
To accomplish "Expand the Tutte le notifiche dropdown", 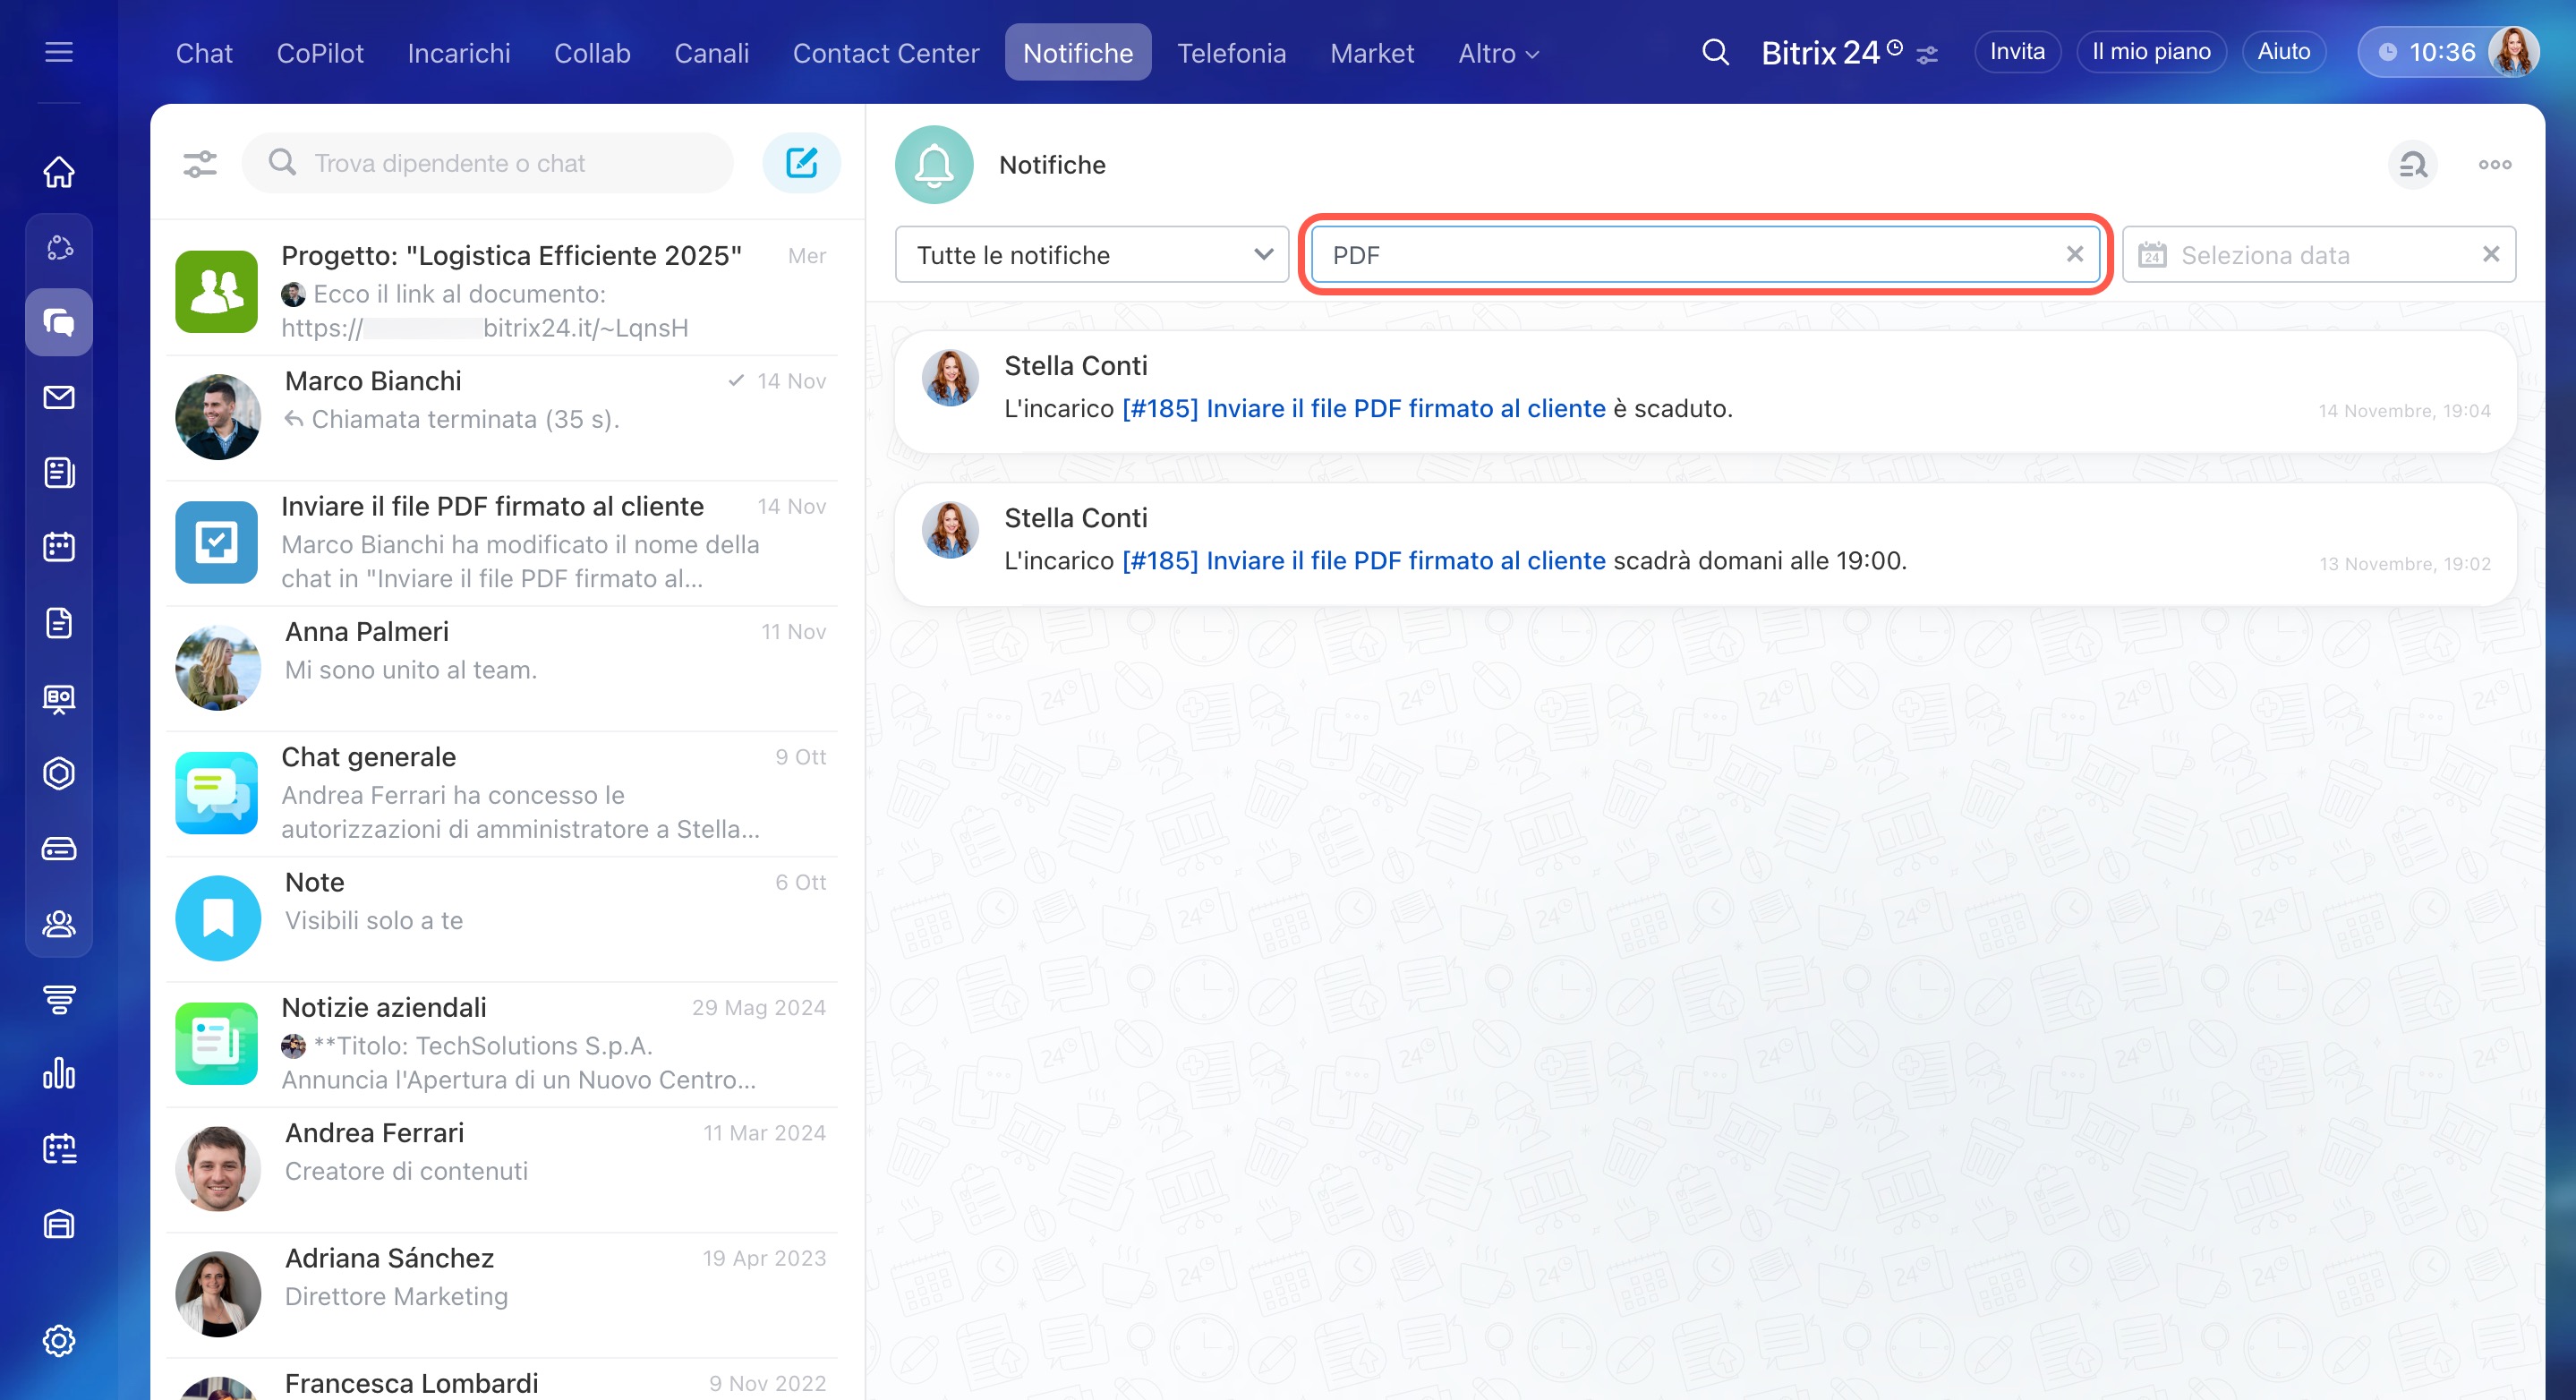I will click(1091, 255).
